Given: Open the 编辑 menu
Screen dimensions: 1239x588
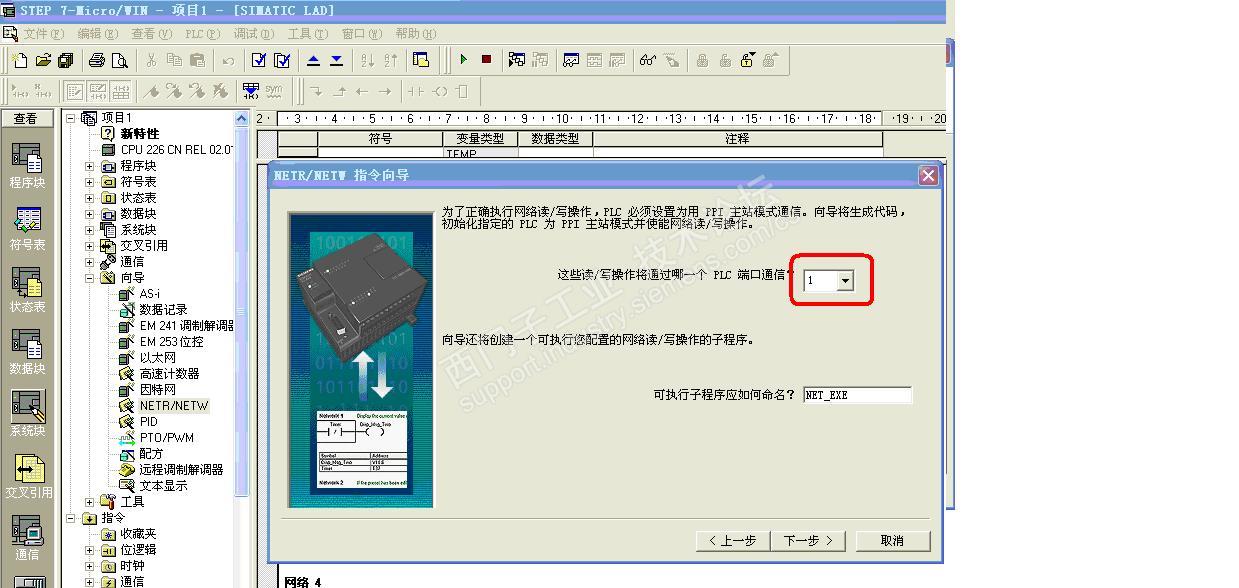Looking at the screenshot, I should coord(98,33).
